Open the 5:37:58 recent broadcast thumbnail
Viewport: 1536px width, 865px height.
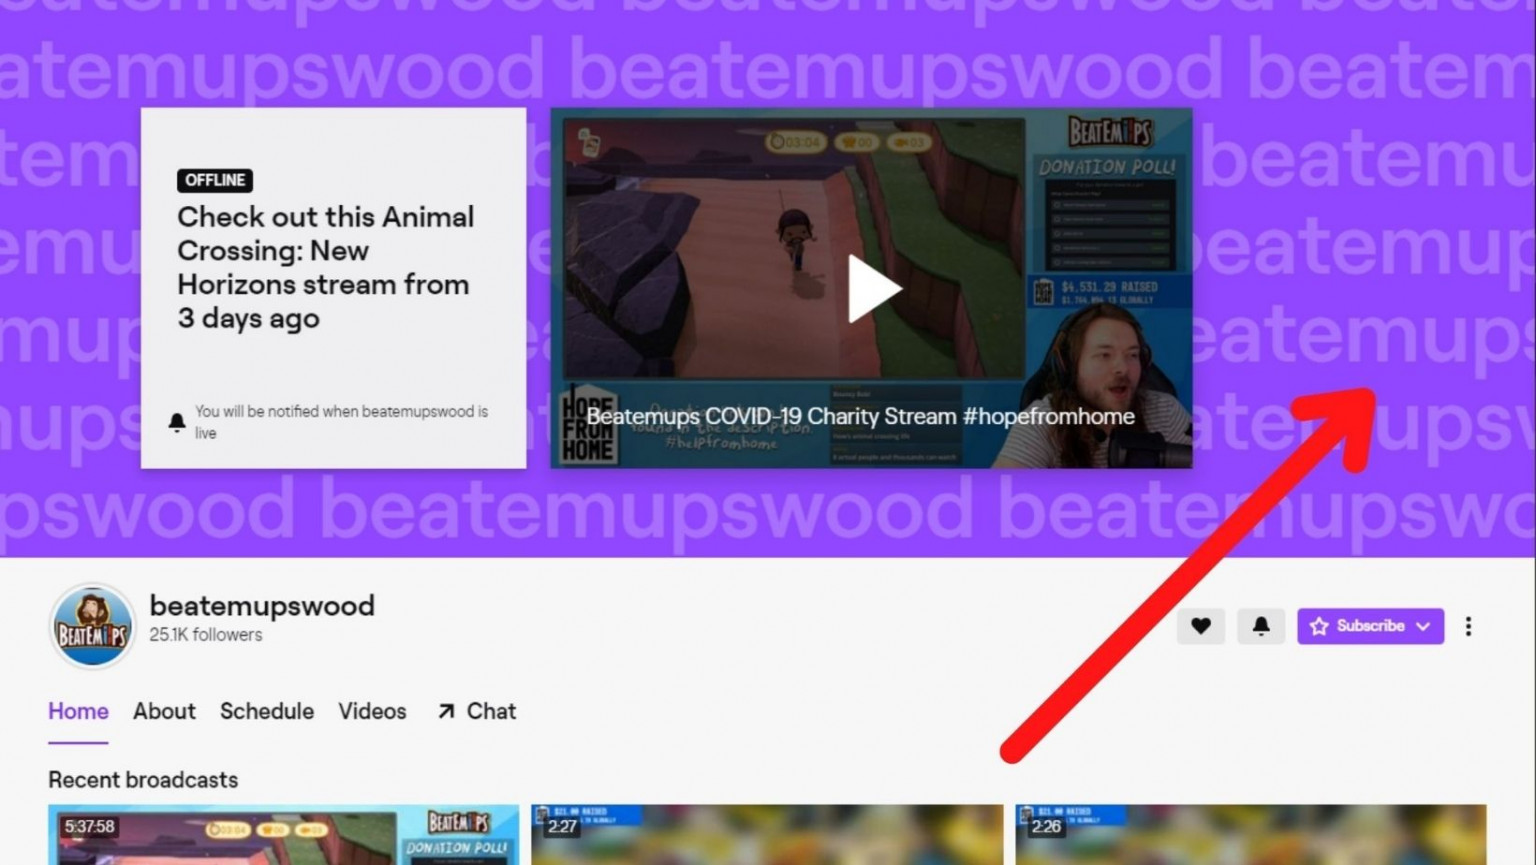pos(284,835)
